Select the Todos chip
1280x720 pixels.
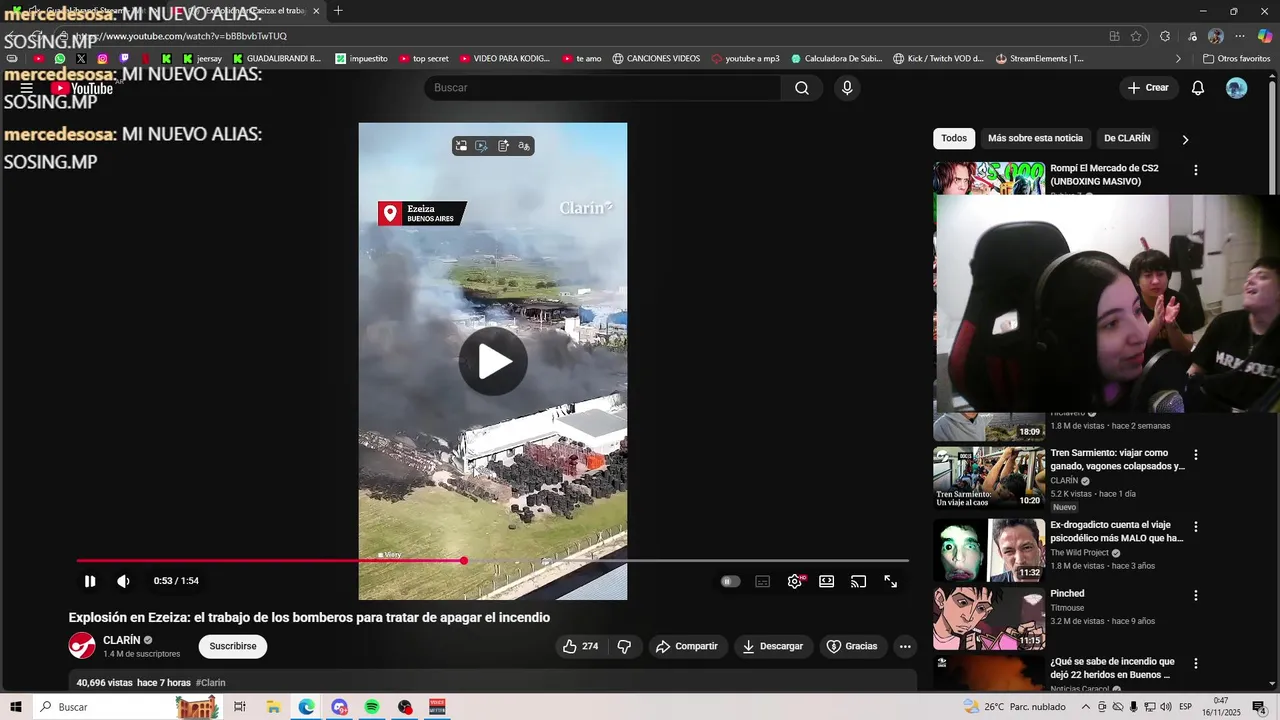click(954, 139)
